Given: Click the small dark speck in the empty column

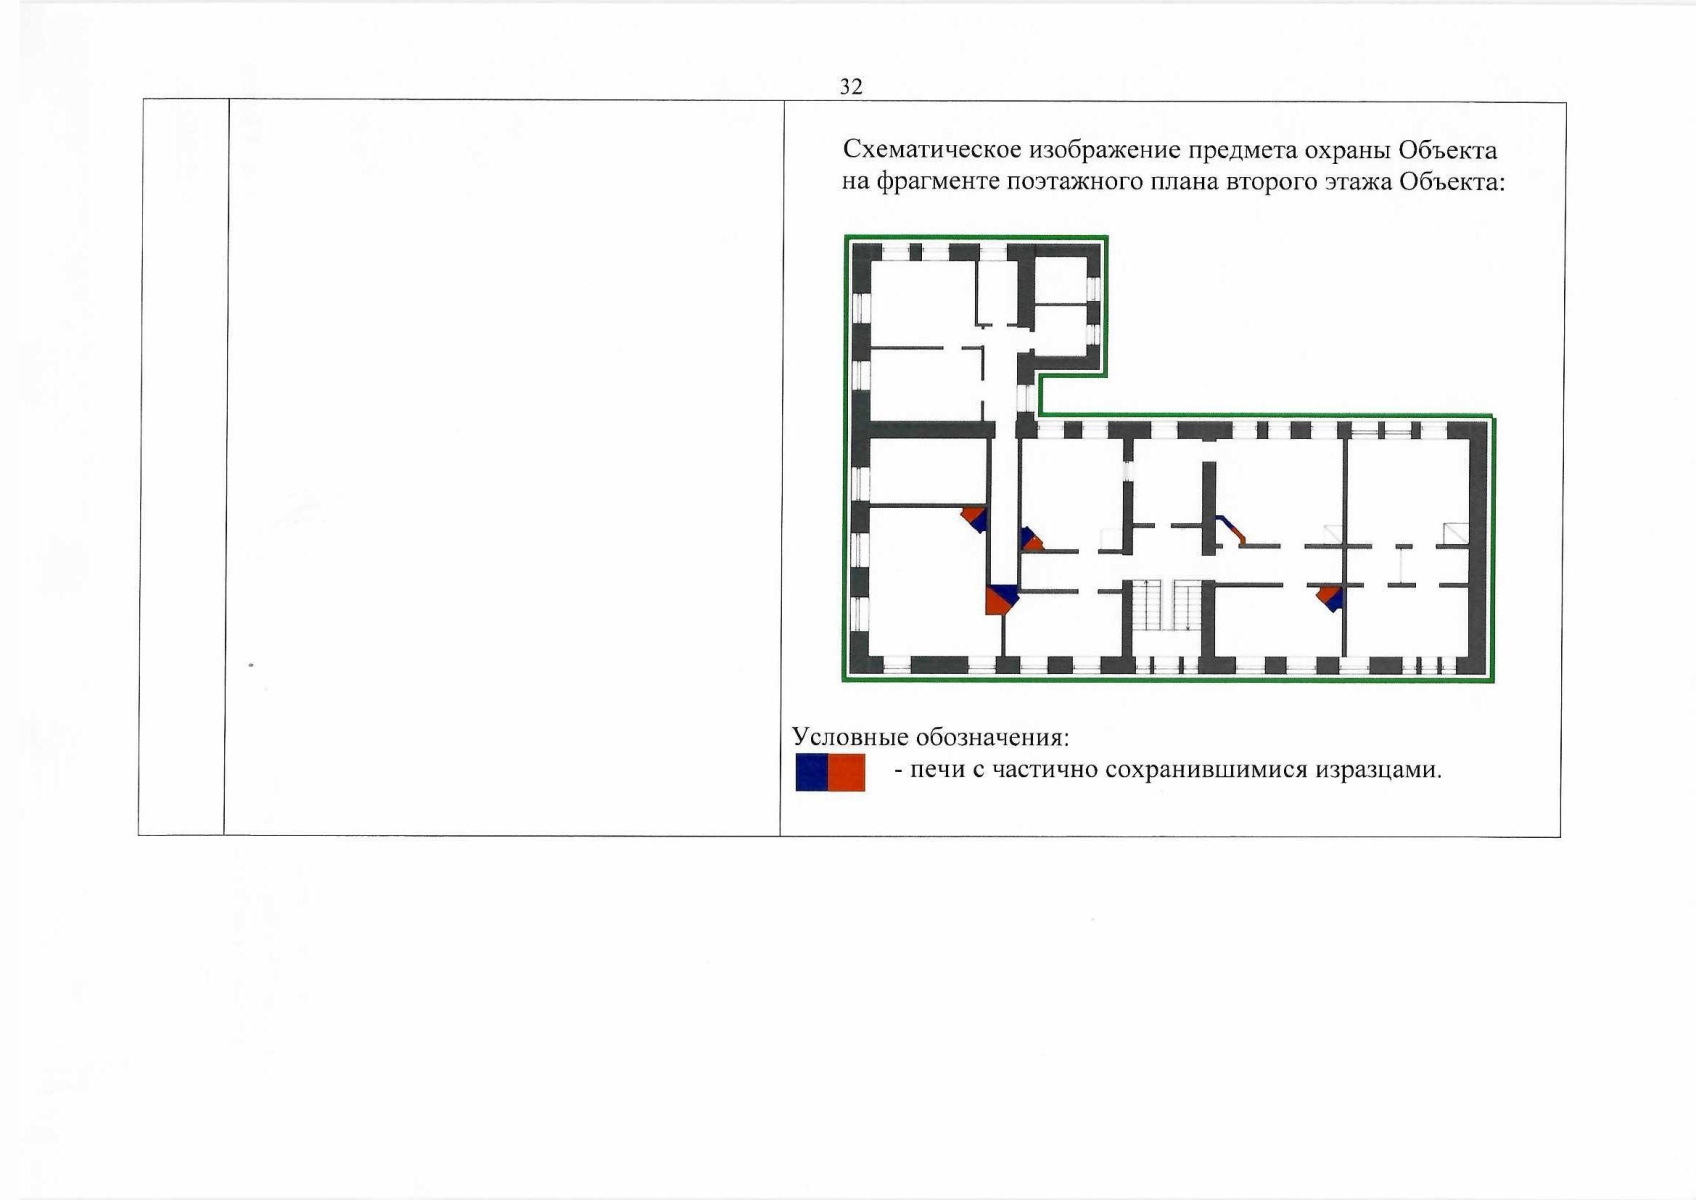Looking at the screenshot, I should (x=250, y=664).
